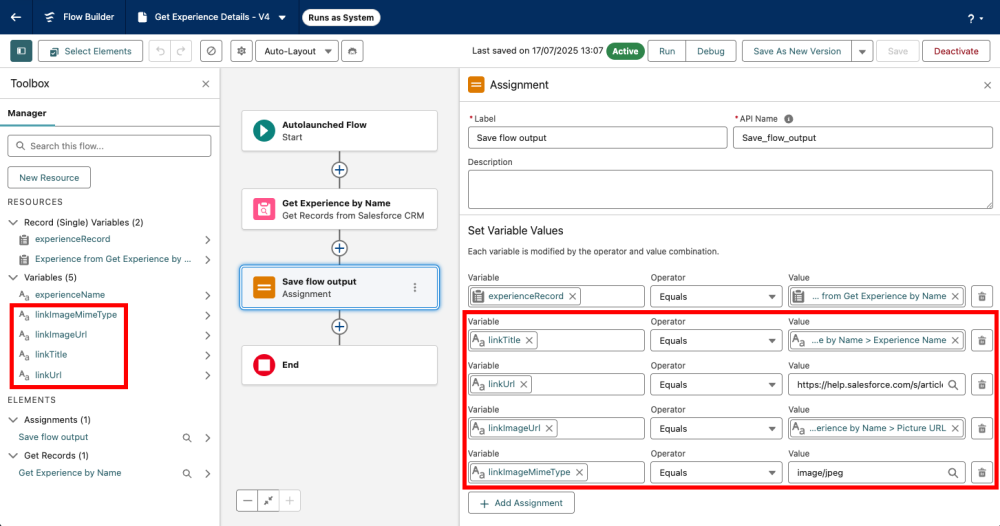
Task: Click the three-dot menu on Save flow output
Action: tap(415, 287)
